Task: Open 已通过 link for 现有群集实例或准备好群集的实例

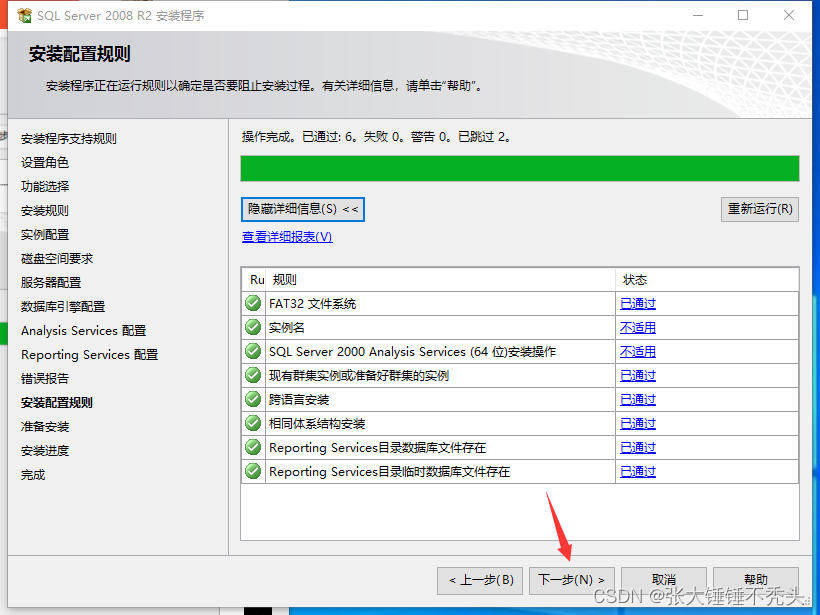Action: [x=637, y=376]
